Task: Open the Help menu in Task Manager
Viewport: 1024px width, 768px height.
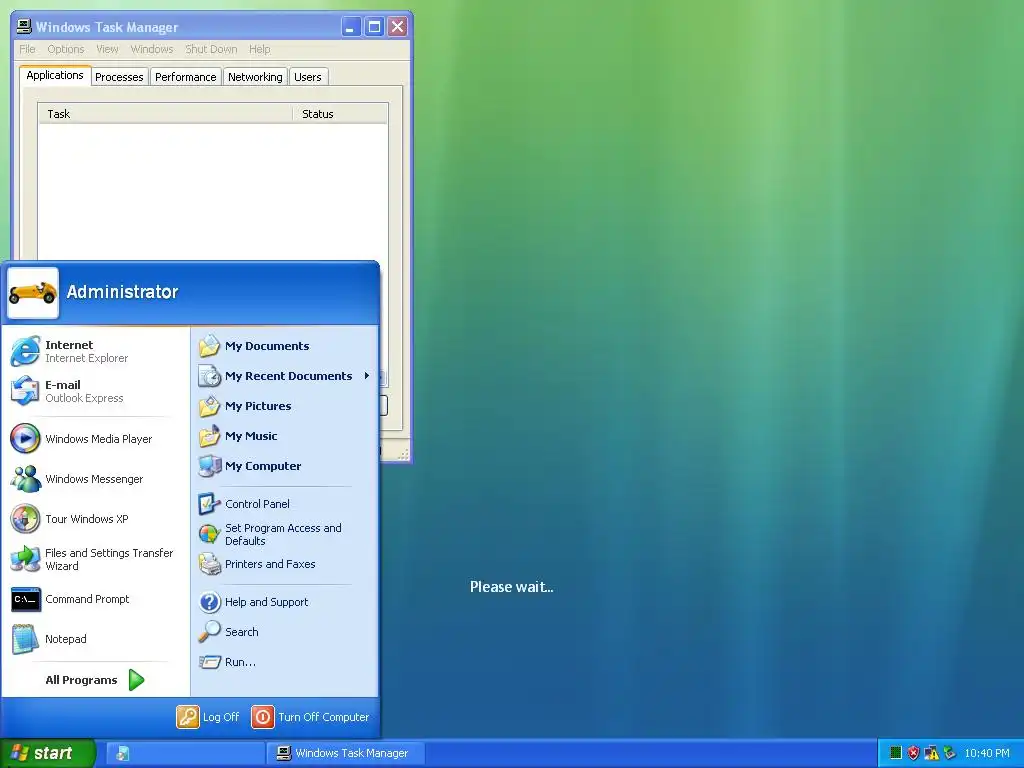Action: pyautogui.click(x=259, y=49)
